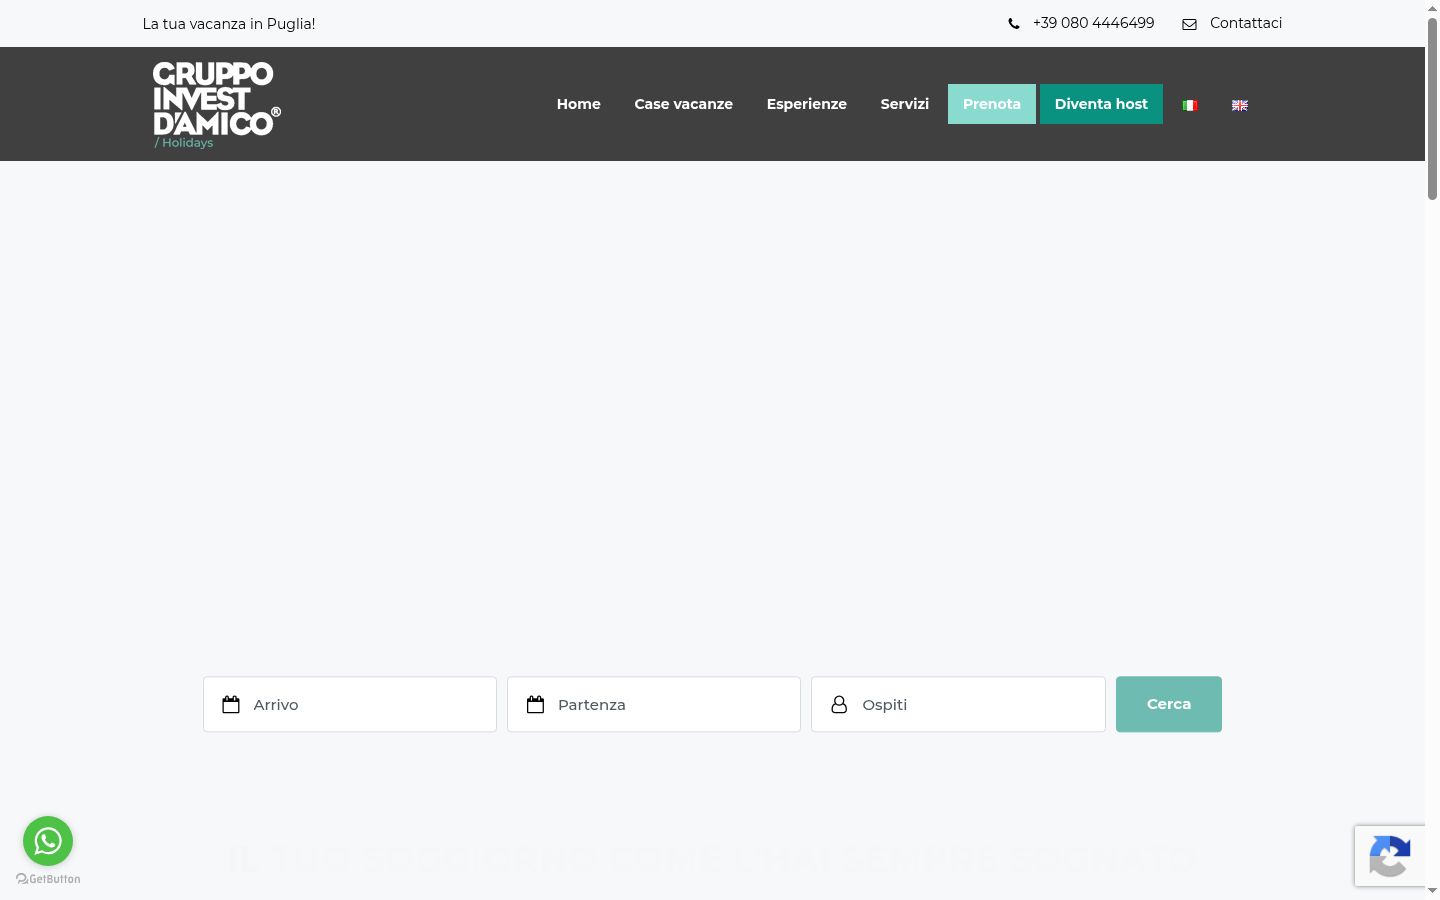This screenshot has width=1440, height=900.
Task: Go to the Home menu item
Action: pyautogui.click(x=579, y=104)
